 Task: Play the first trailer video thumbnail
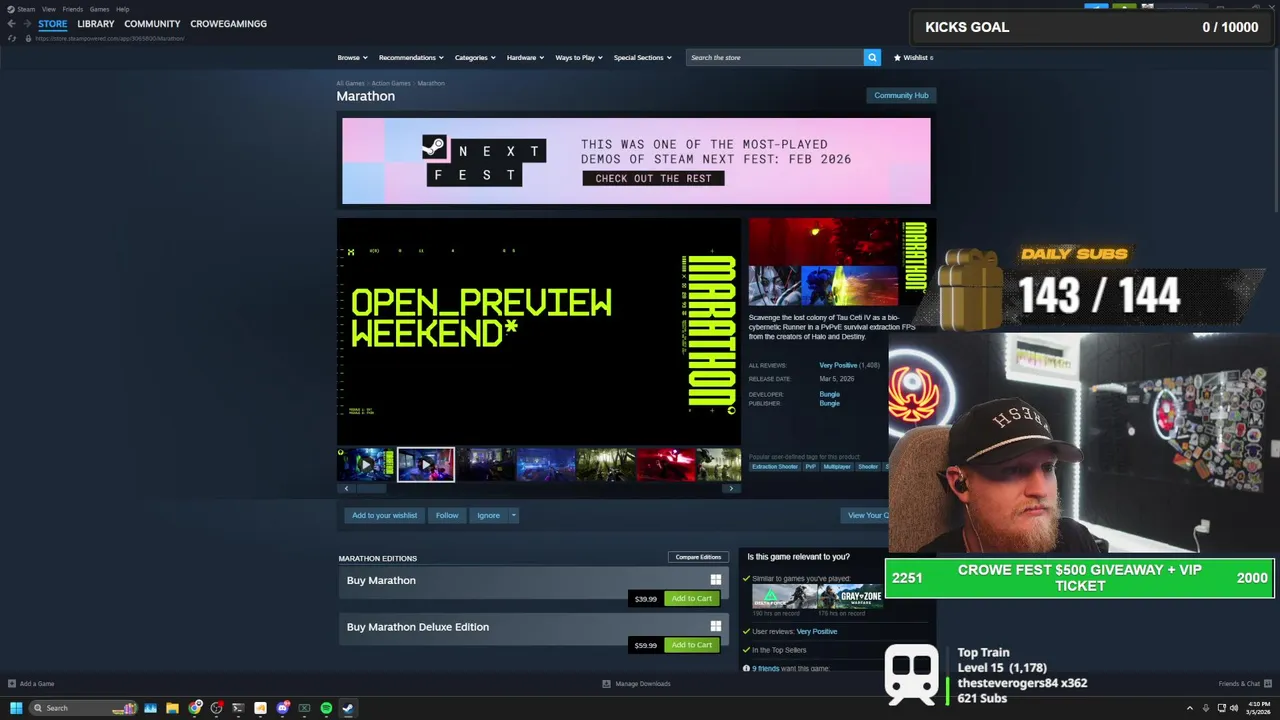click(x=365, y=464)
